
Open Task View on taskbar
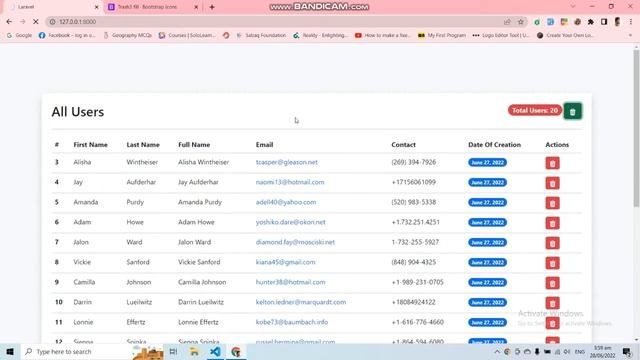click(x=173, y=351)
